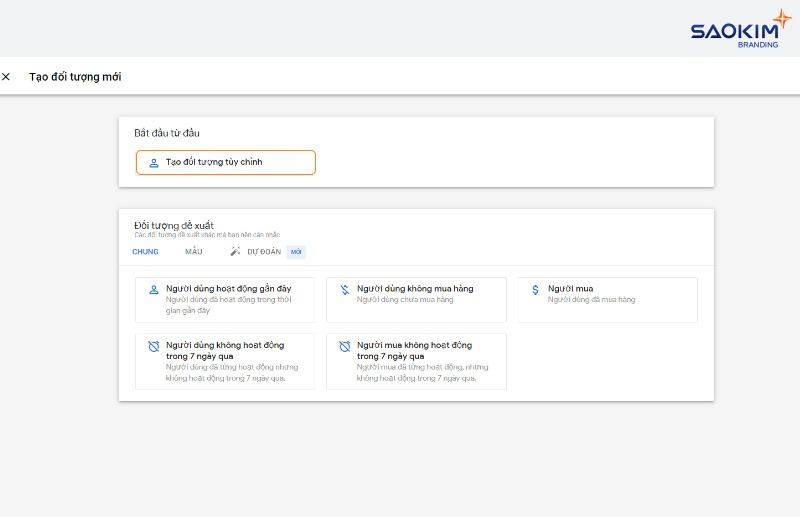Click alarm-off icon for inactive purchasers
800x517 pixels.
tap(345, 347)
